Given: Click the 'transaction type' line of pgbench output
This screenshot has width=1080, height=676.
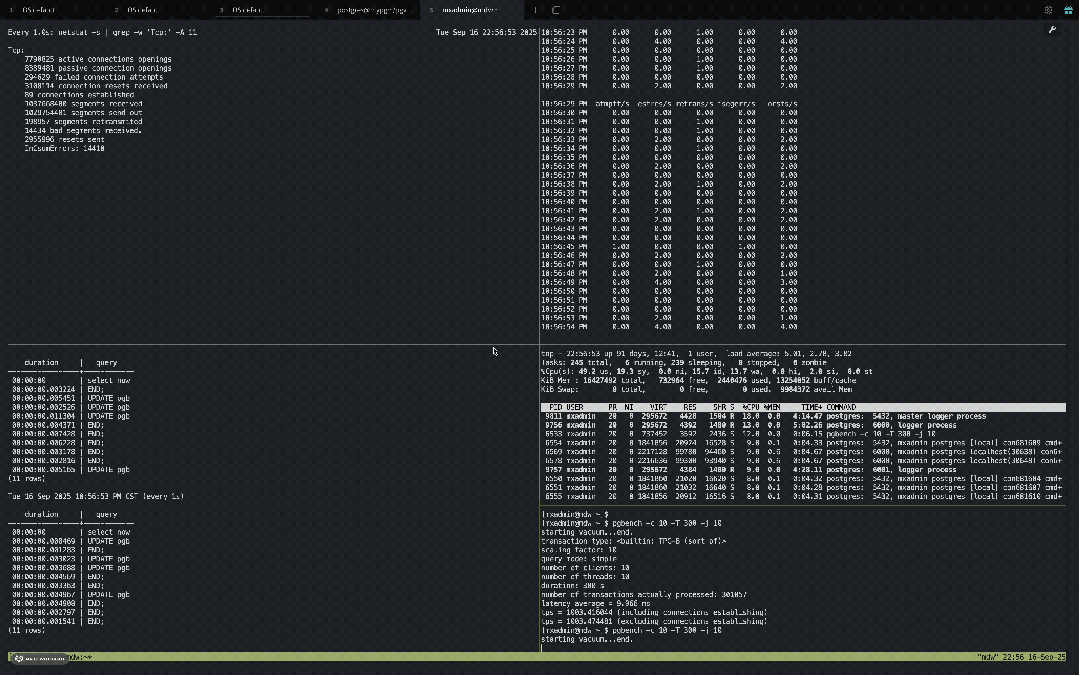Looking at the screenshot, I should click(x=634, y=541).
